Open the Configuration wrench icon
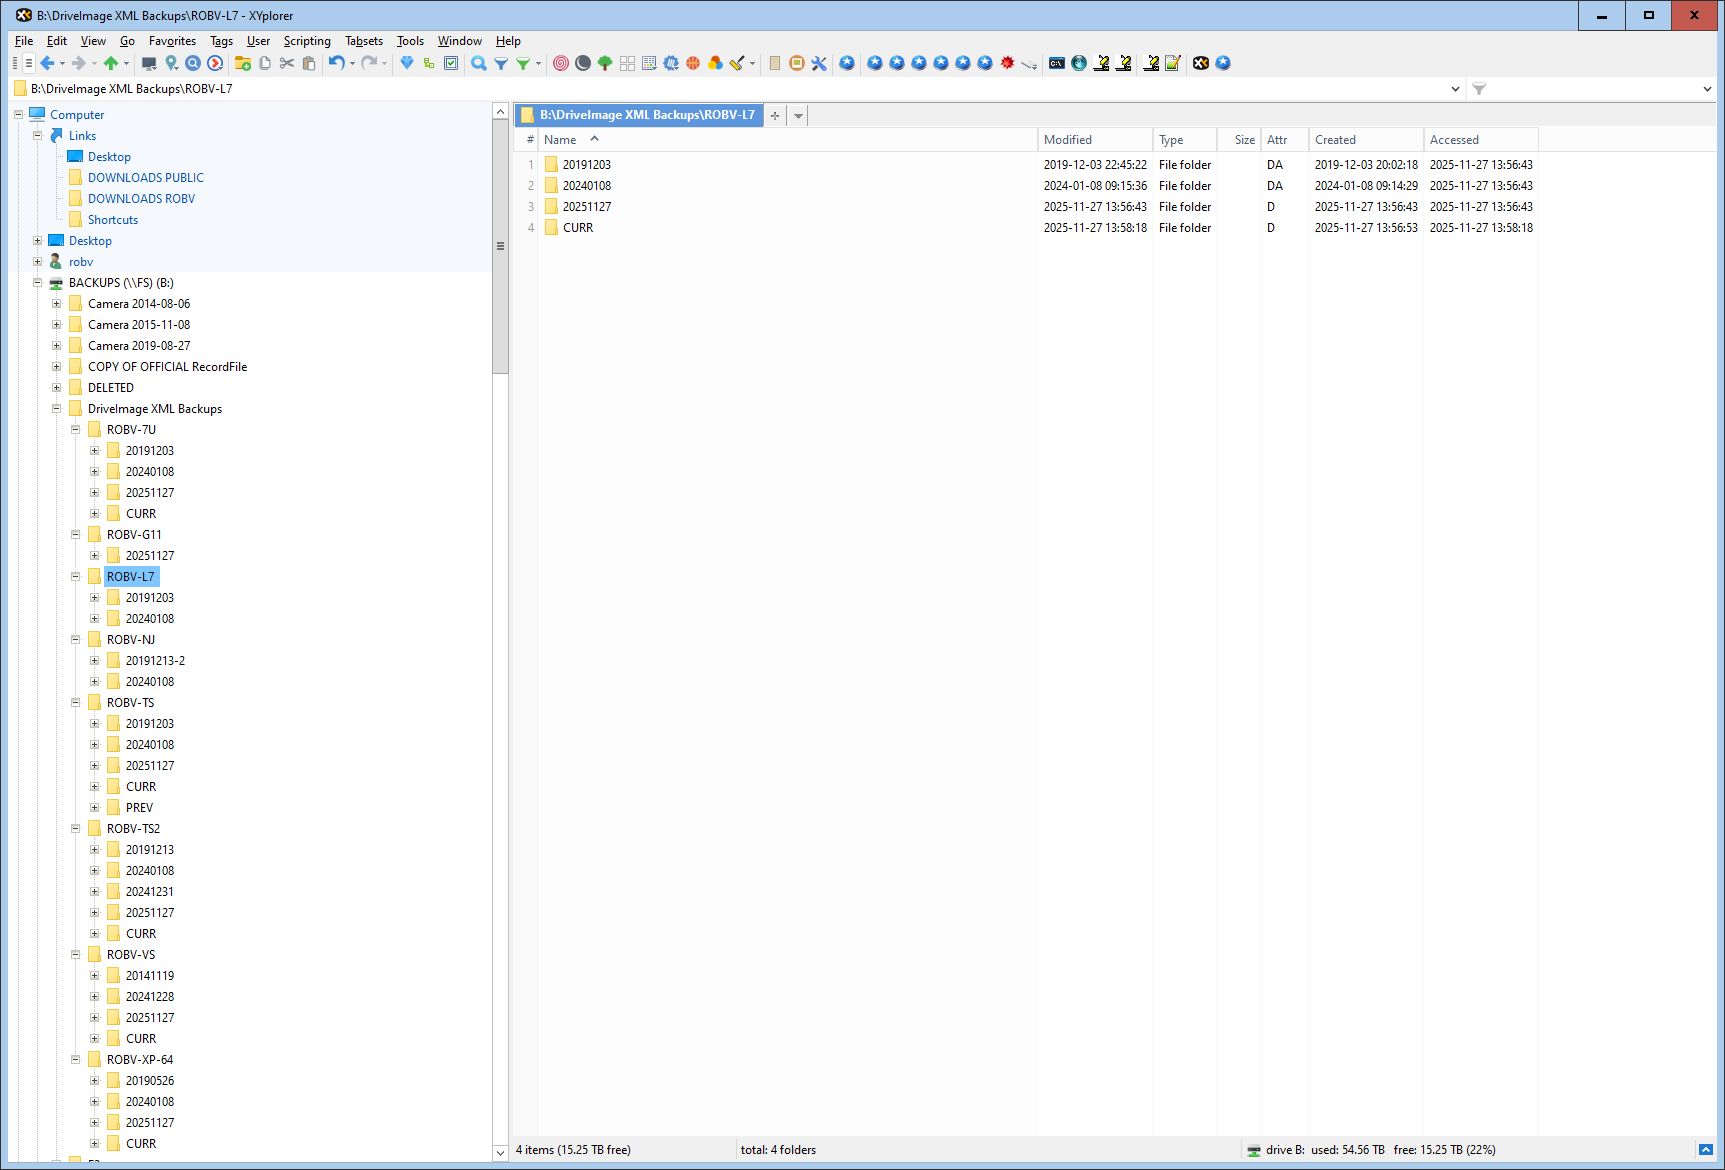The height and width of the screenshot is (1170, 1725). point(819,63)
